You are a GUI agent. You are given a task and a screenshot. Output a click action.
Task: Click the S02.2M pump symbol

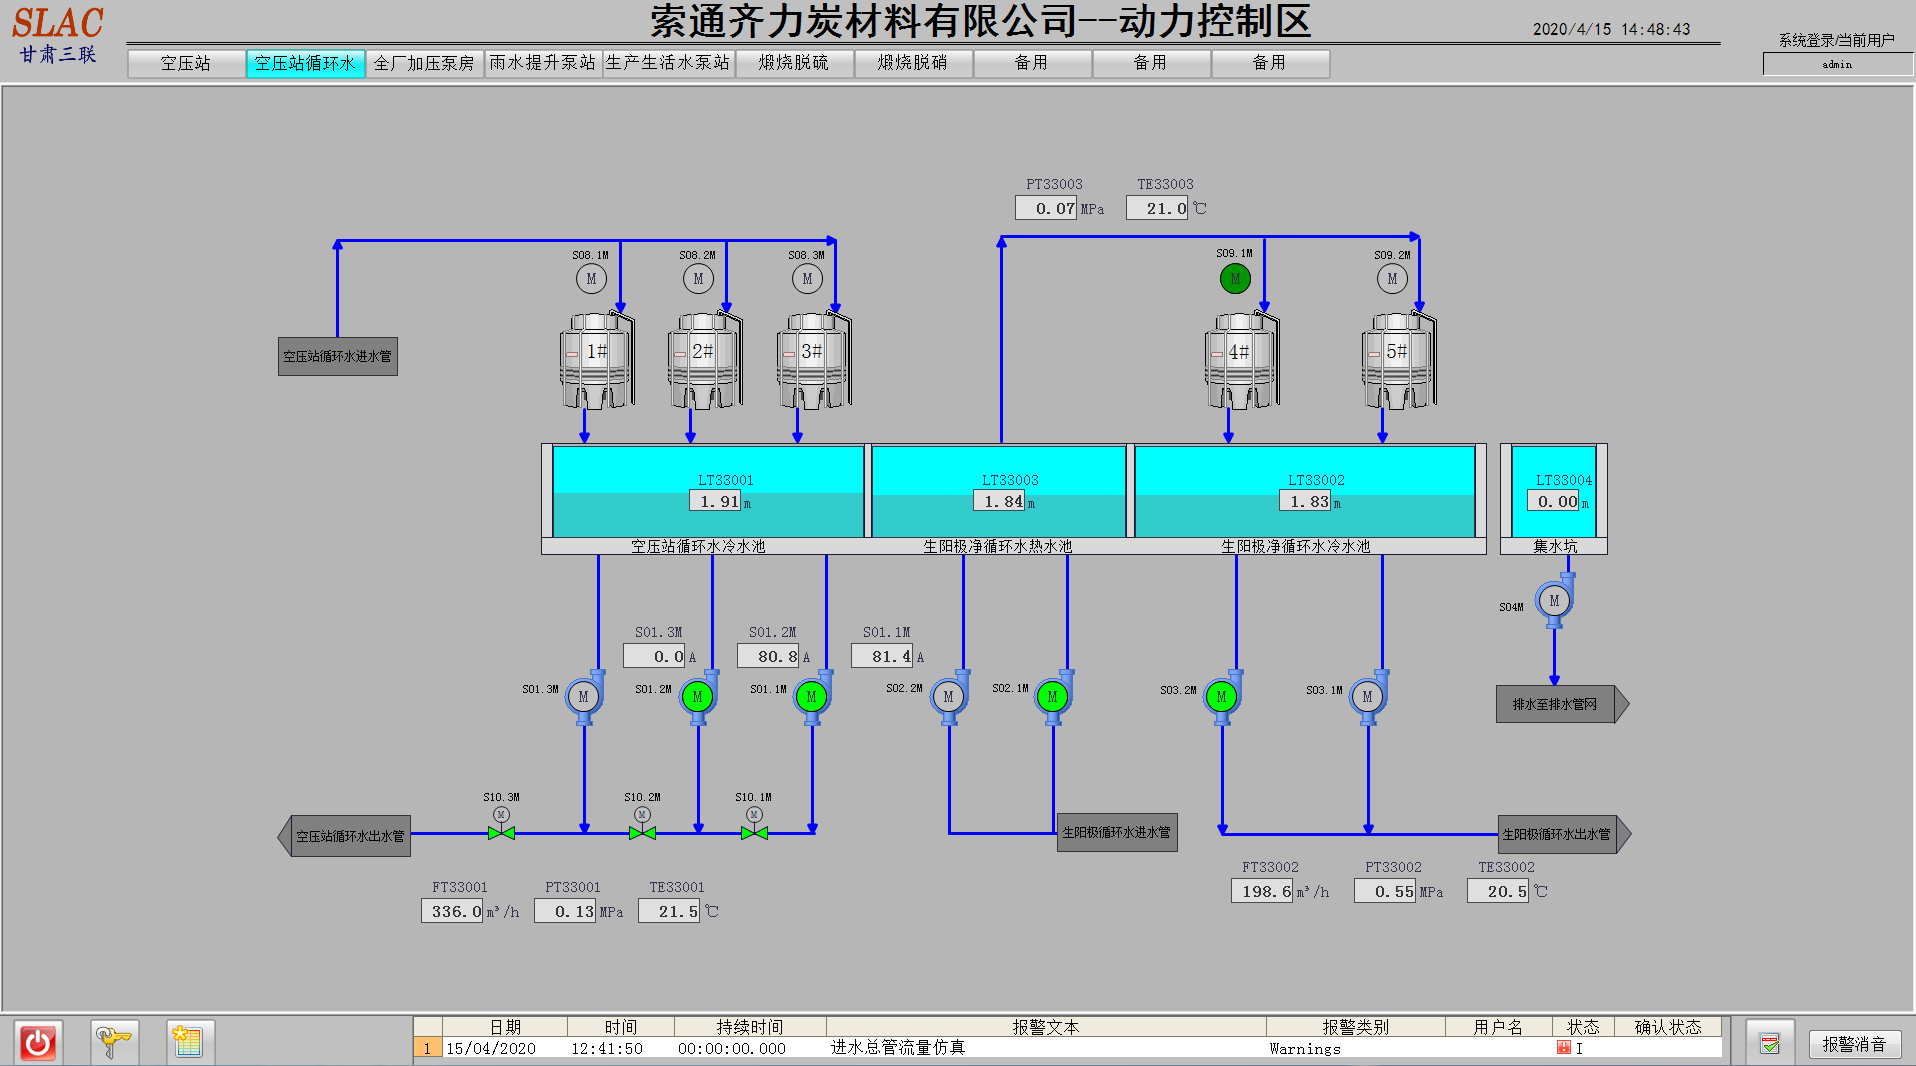949,696
